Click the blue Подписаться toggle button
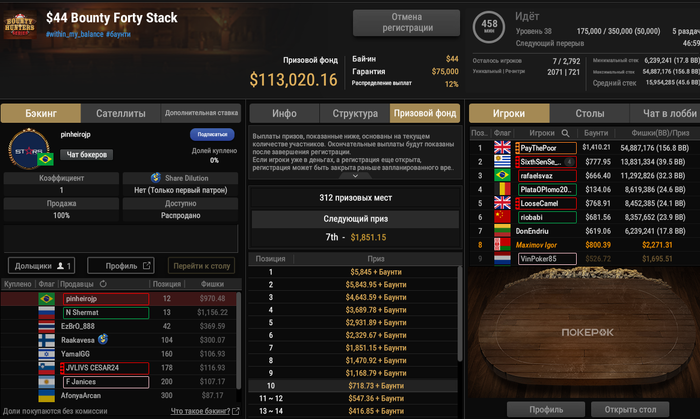The height and width of the screenshot is (419, 700). (x=212, y=134)
